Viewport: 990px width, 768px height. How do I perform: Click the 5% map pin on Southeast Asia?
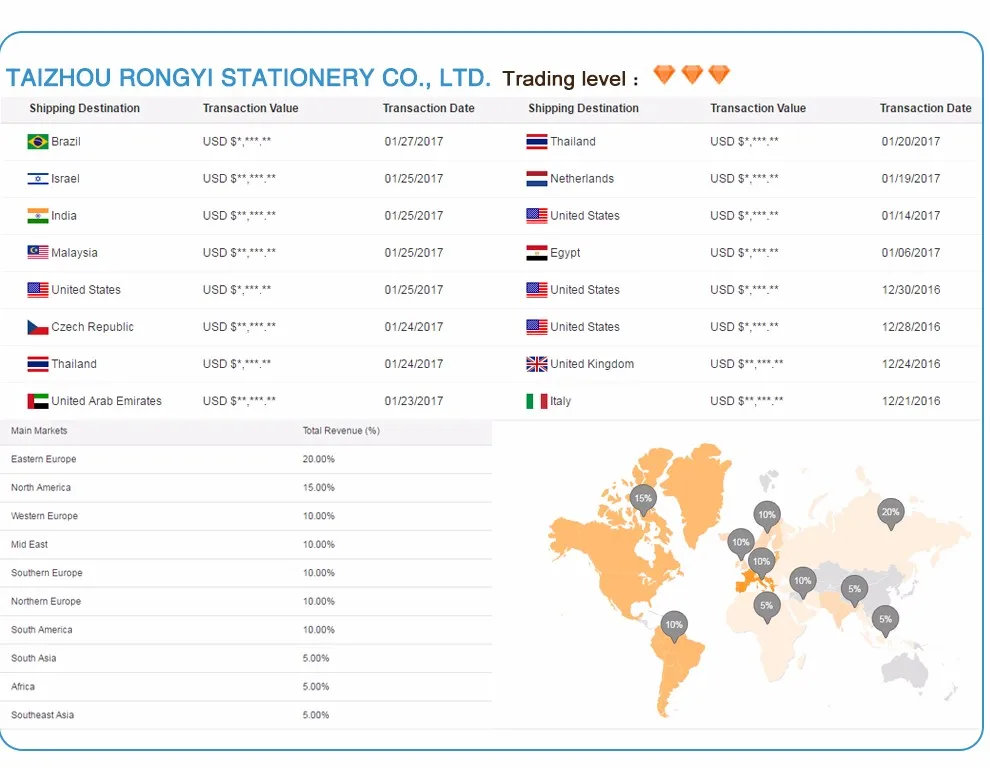[x=885, y=621]
